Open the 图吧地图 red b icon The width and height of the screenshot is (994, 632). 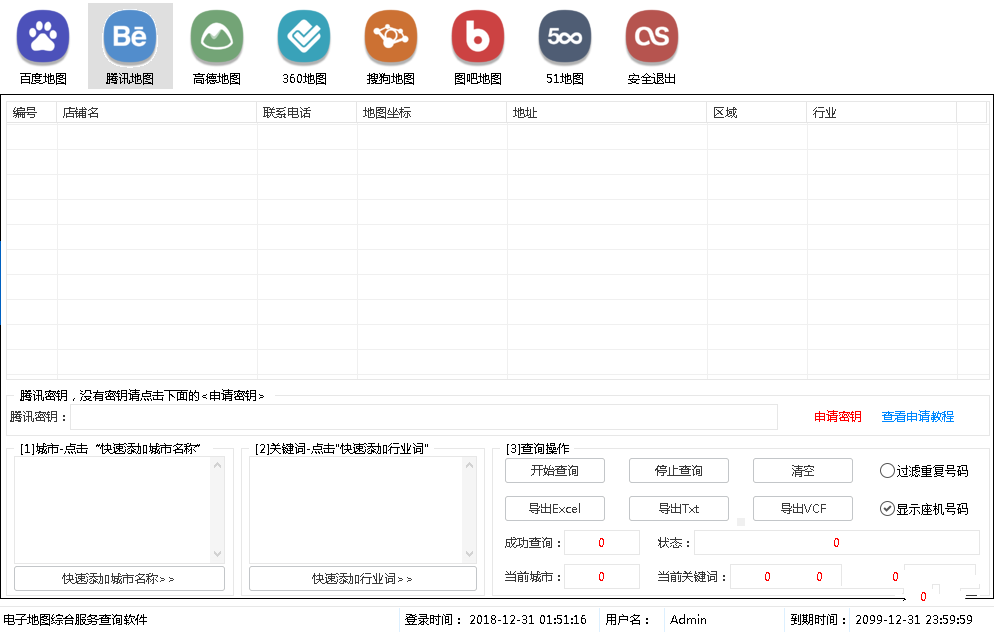pyautogui.click(x=478, y=37)
